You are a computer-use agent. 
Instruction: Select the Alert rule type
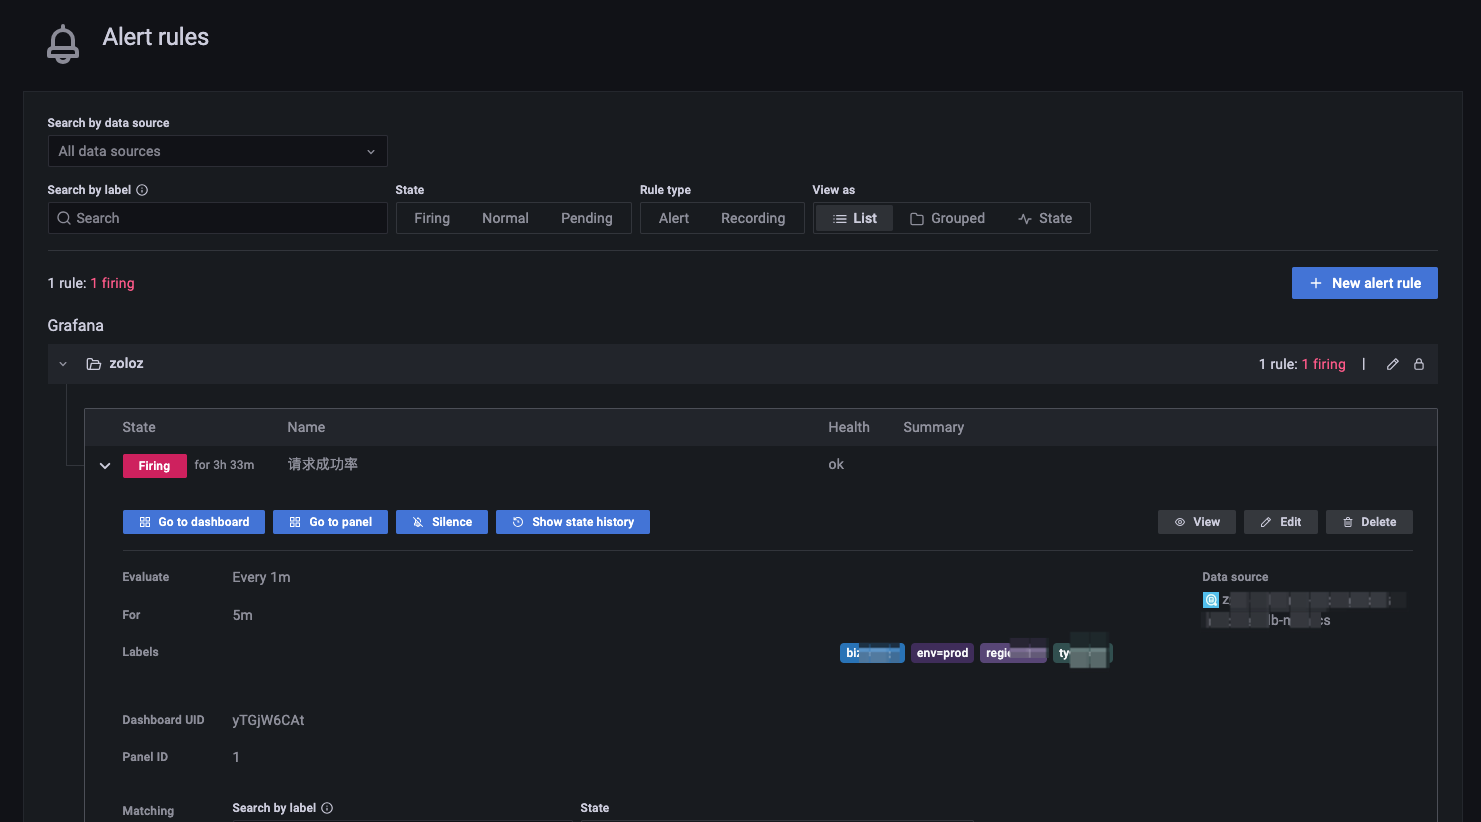pos(674,218)
